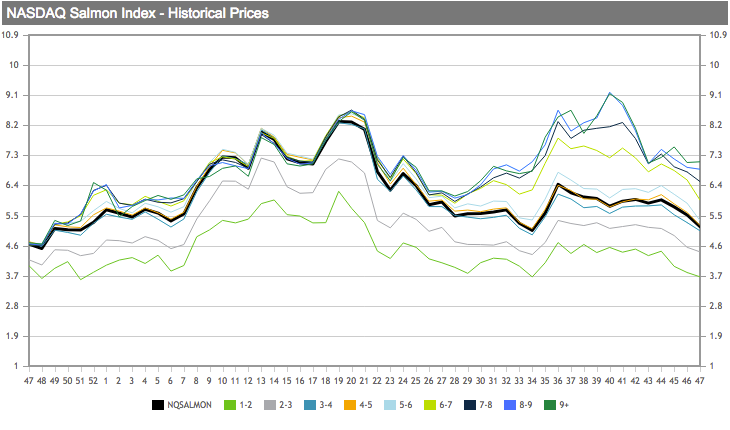The width and height of the screenshot is (730, 430).
Task: Click week 28 on the x-axis
Action: 454,381
